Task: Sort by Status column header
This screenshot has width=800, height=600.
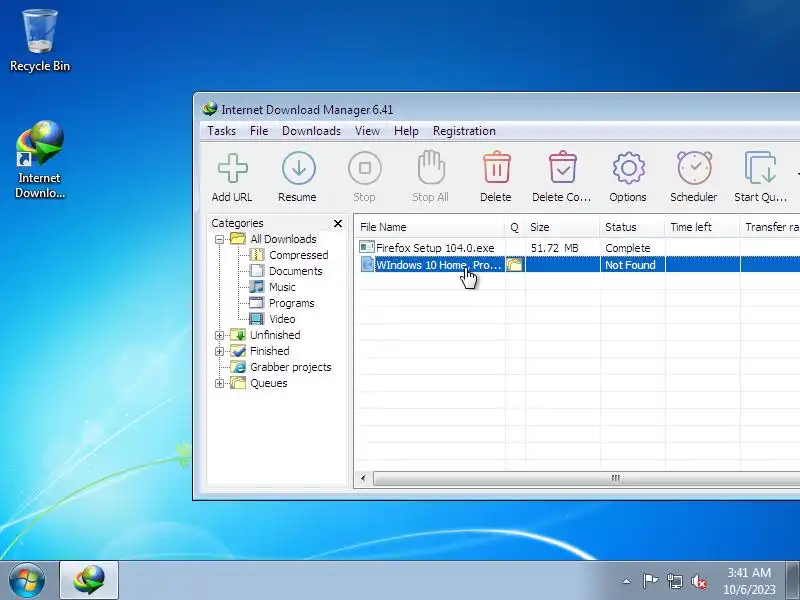Action: click(632, 227)
